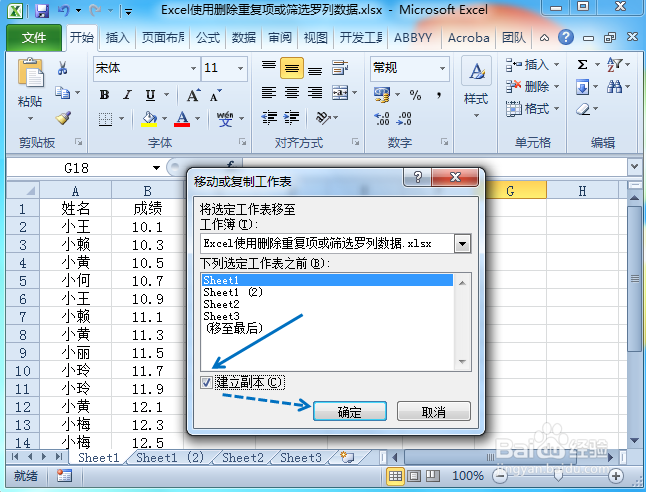The image size is (646, 492).
Task: Click Clear eraser icon
Action: (x=583, y=109)
